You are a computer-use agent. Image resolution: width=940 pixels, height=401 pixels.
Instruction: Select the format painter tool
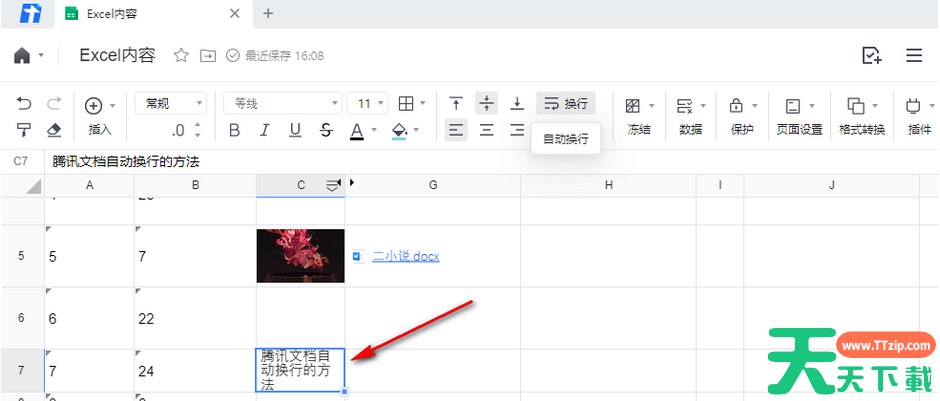(x=24, y=129)
